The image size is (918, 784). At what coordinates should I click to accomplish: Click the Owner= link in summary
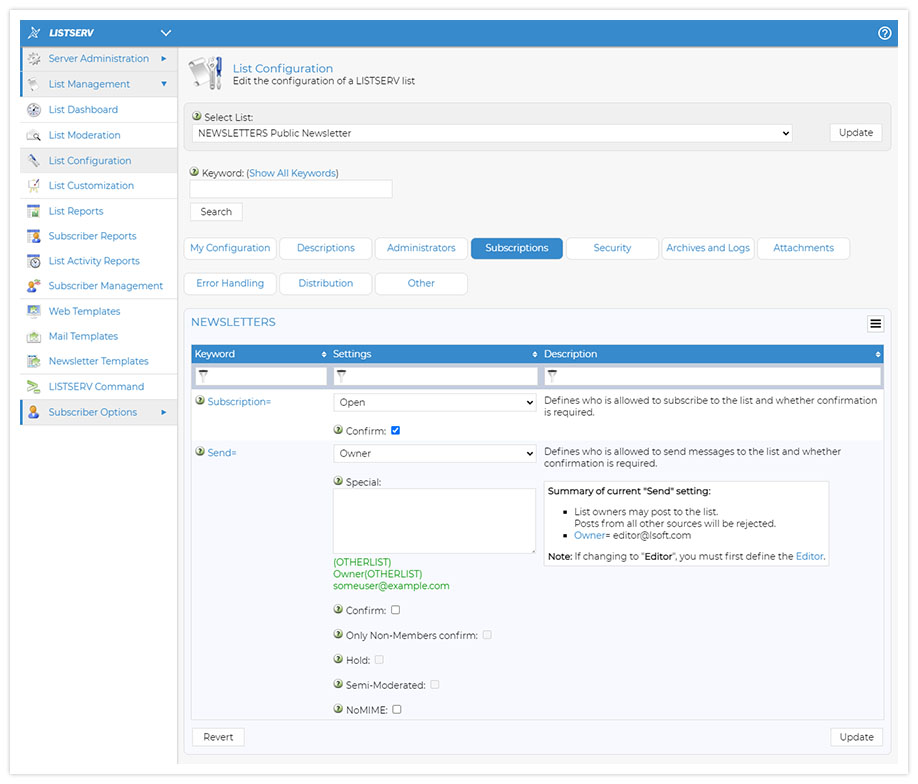[x=592, y=535]
